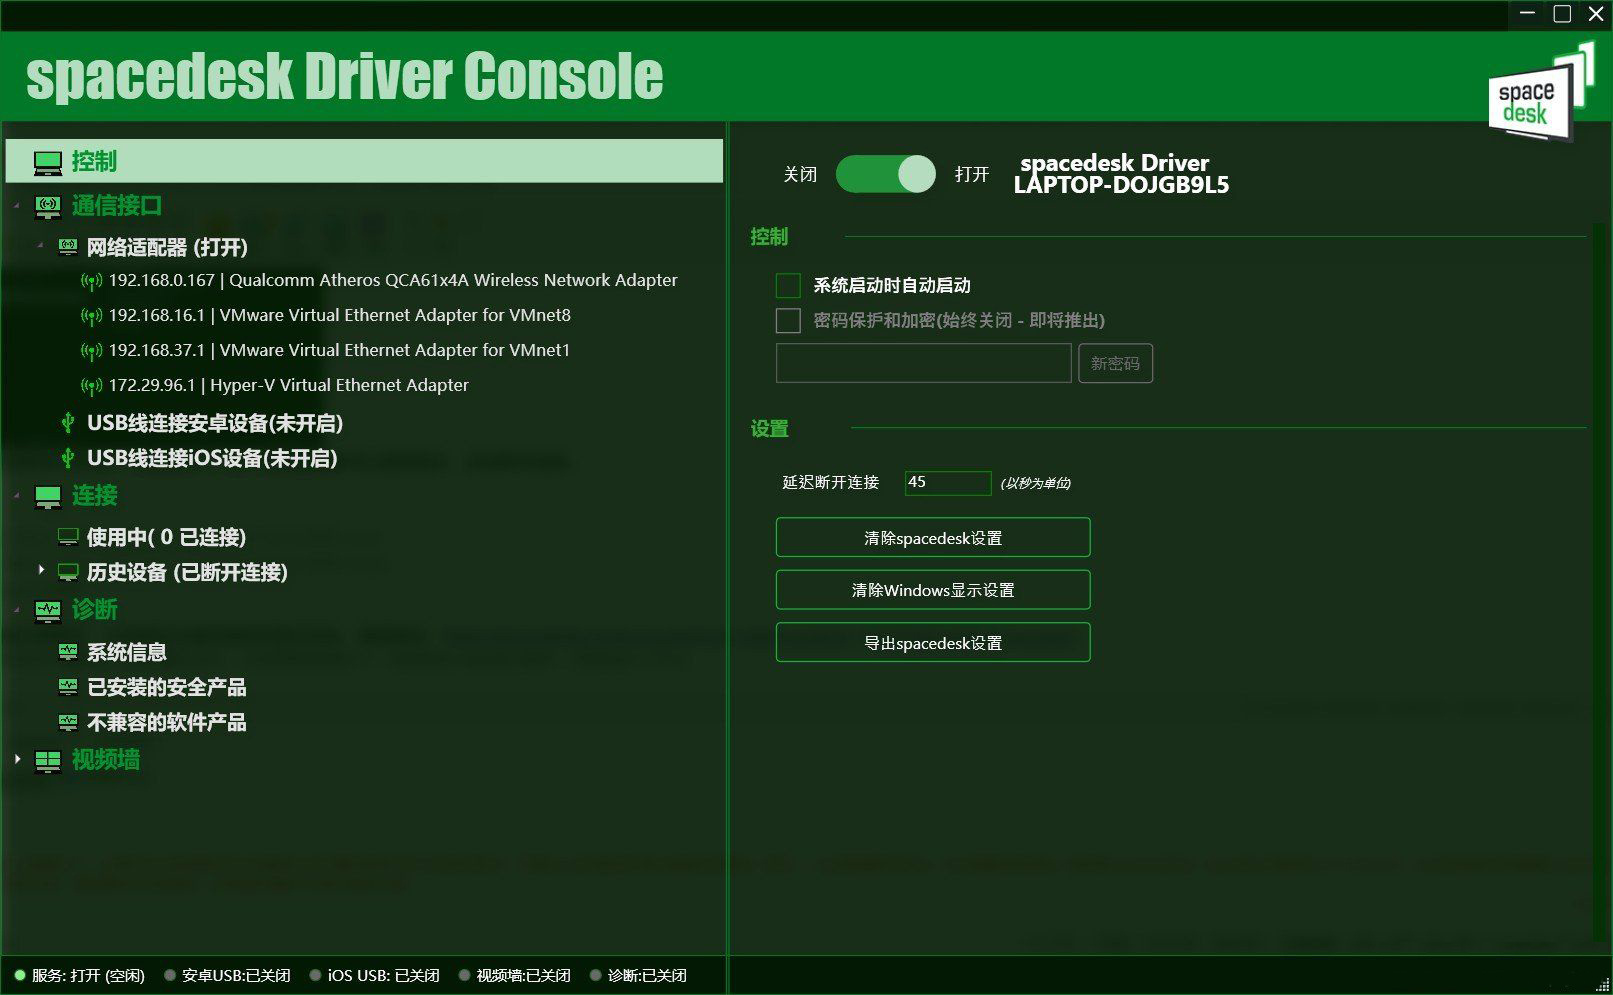
Task: Click the USB icon for iOS设备
Action: coord(68,458)
